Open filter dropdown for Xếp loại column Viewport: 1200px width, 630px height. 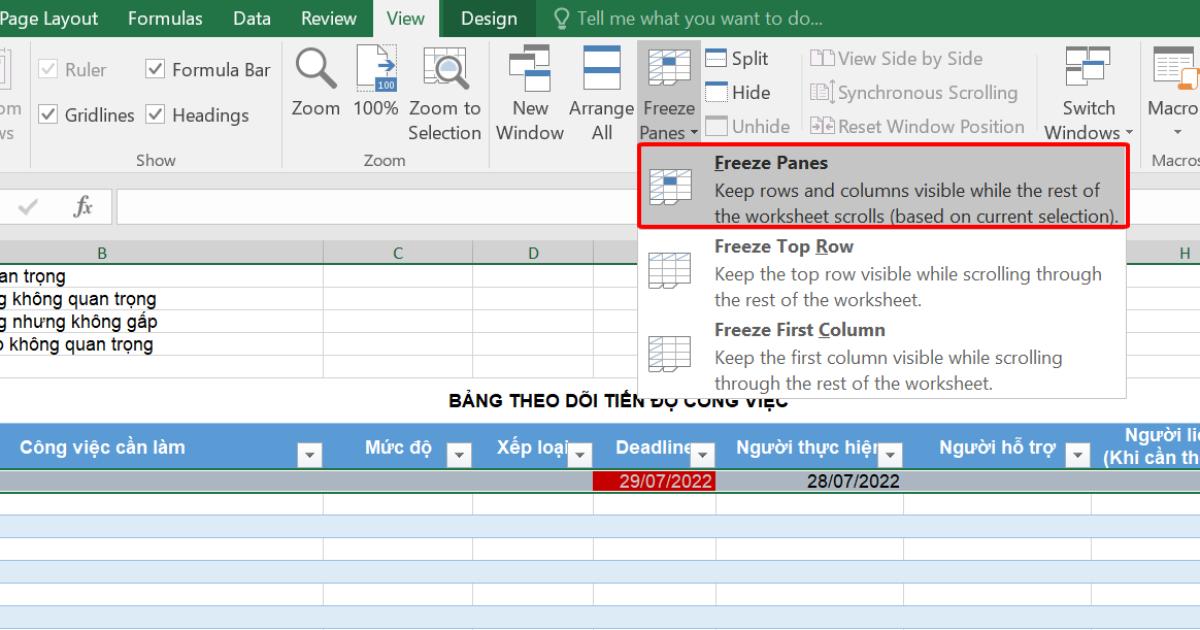(580, 455)
